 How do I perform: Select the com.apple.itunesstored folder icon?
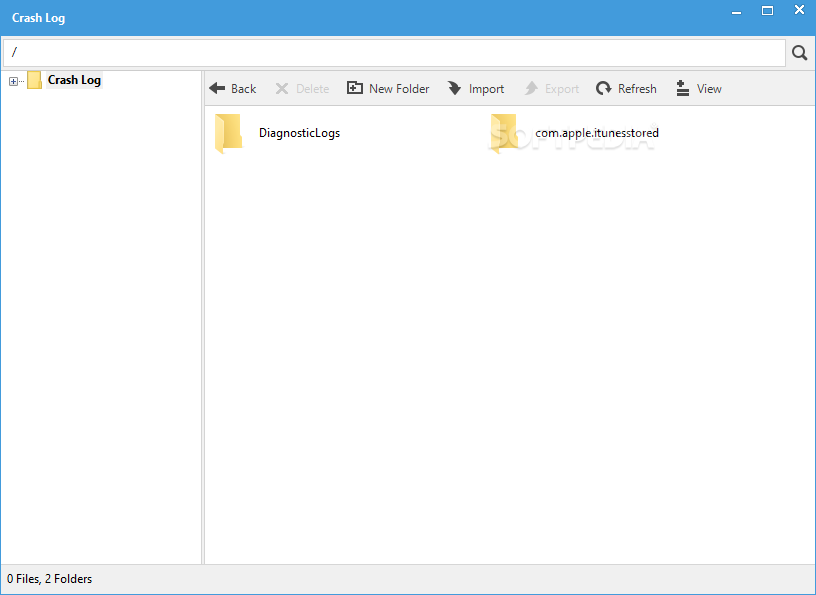[504, 134]
